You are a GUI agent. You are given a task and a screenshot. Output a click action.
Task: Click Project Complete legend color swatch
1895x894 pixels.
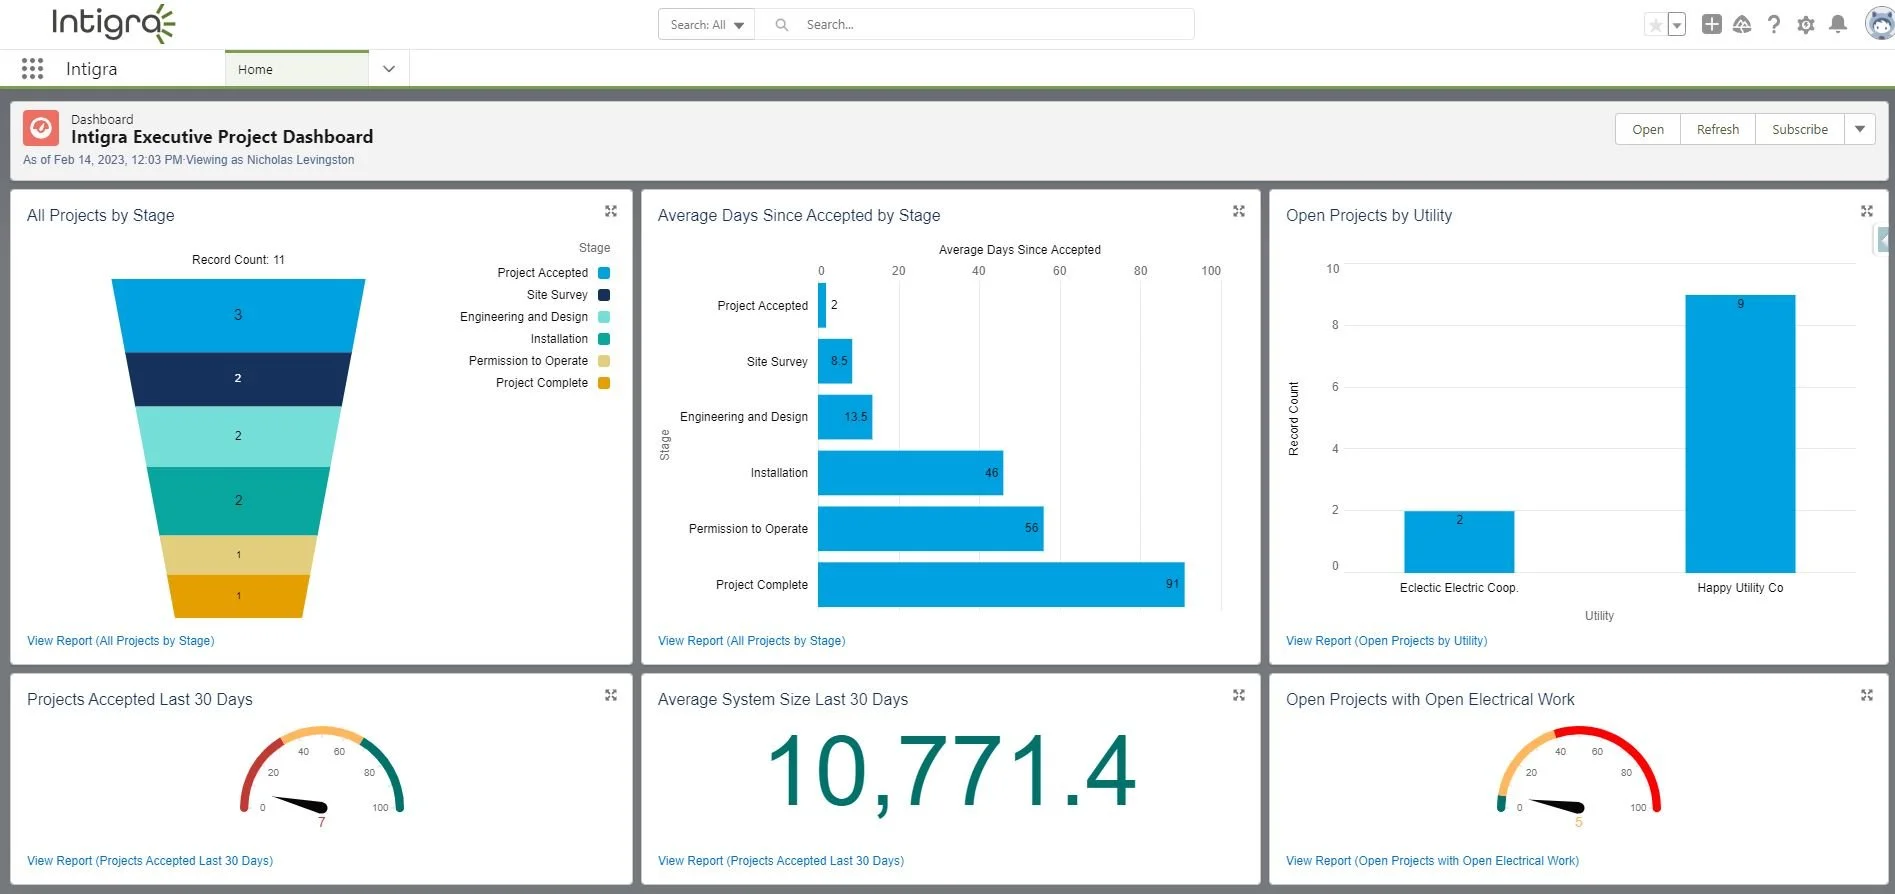pos(604,383)
